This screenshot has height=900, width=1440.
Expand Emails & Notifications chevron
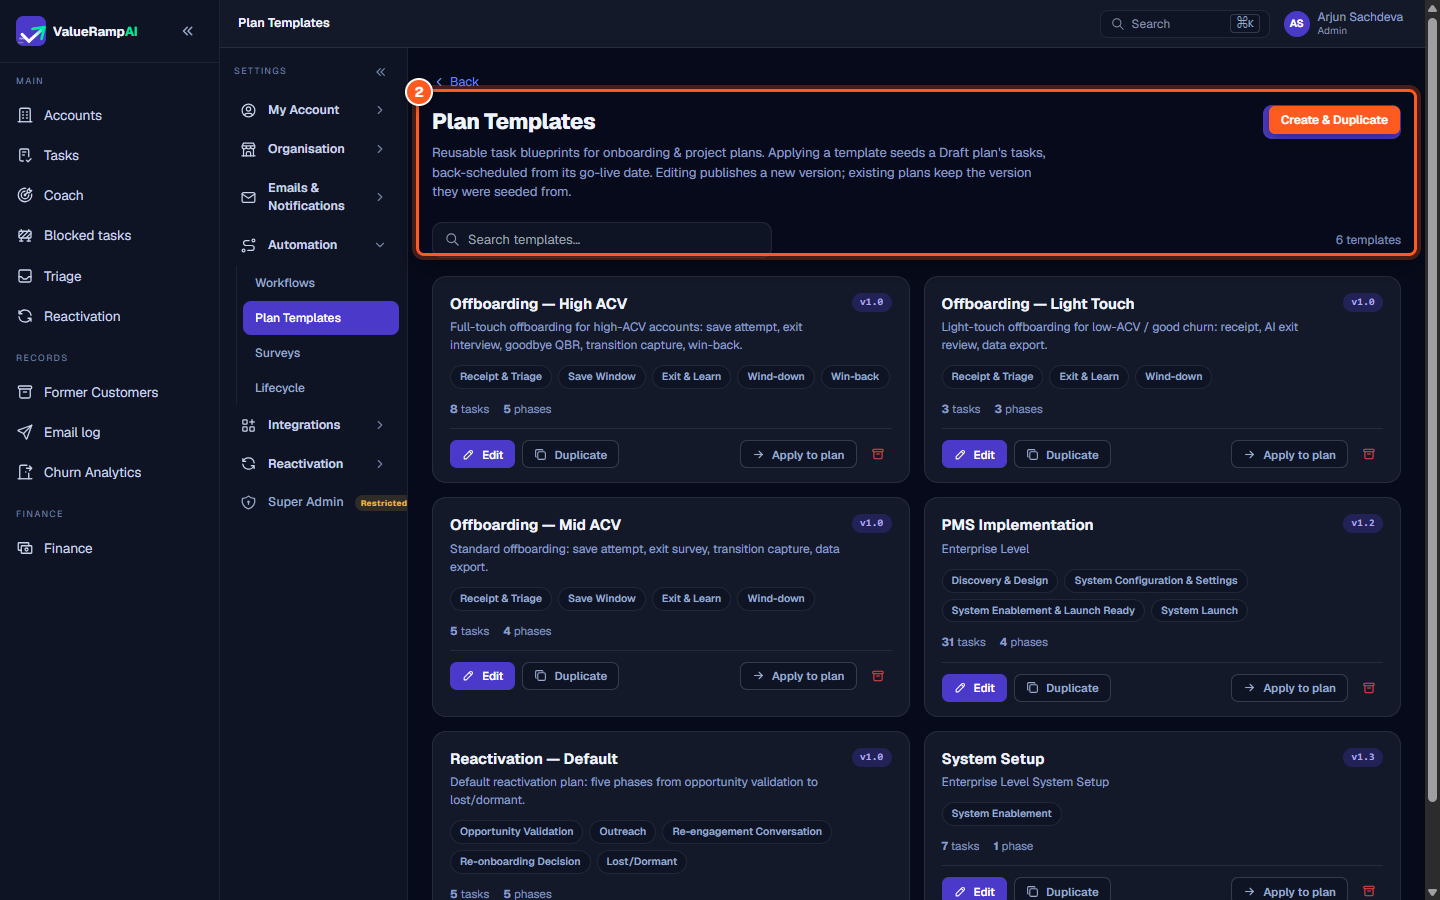[x=380, y=197]
